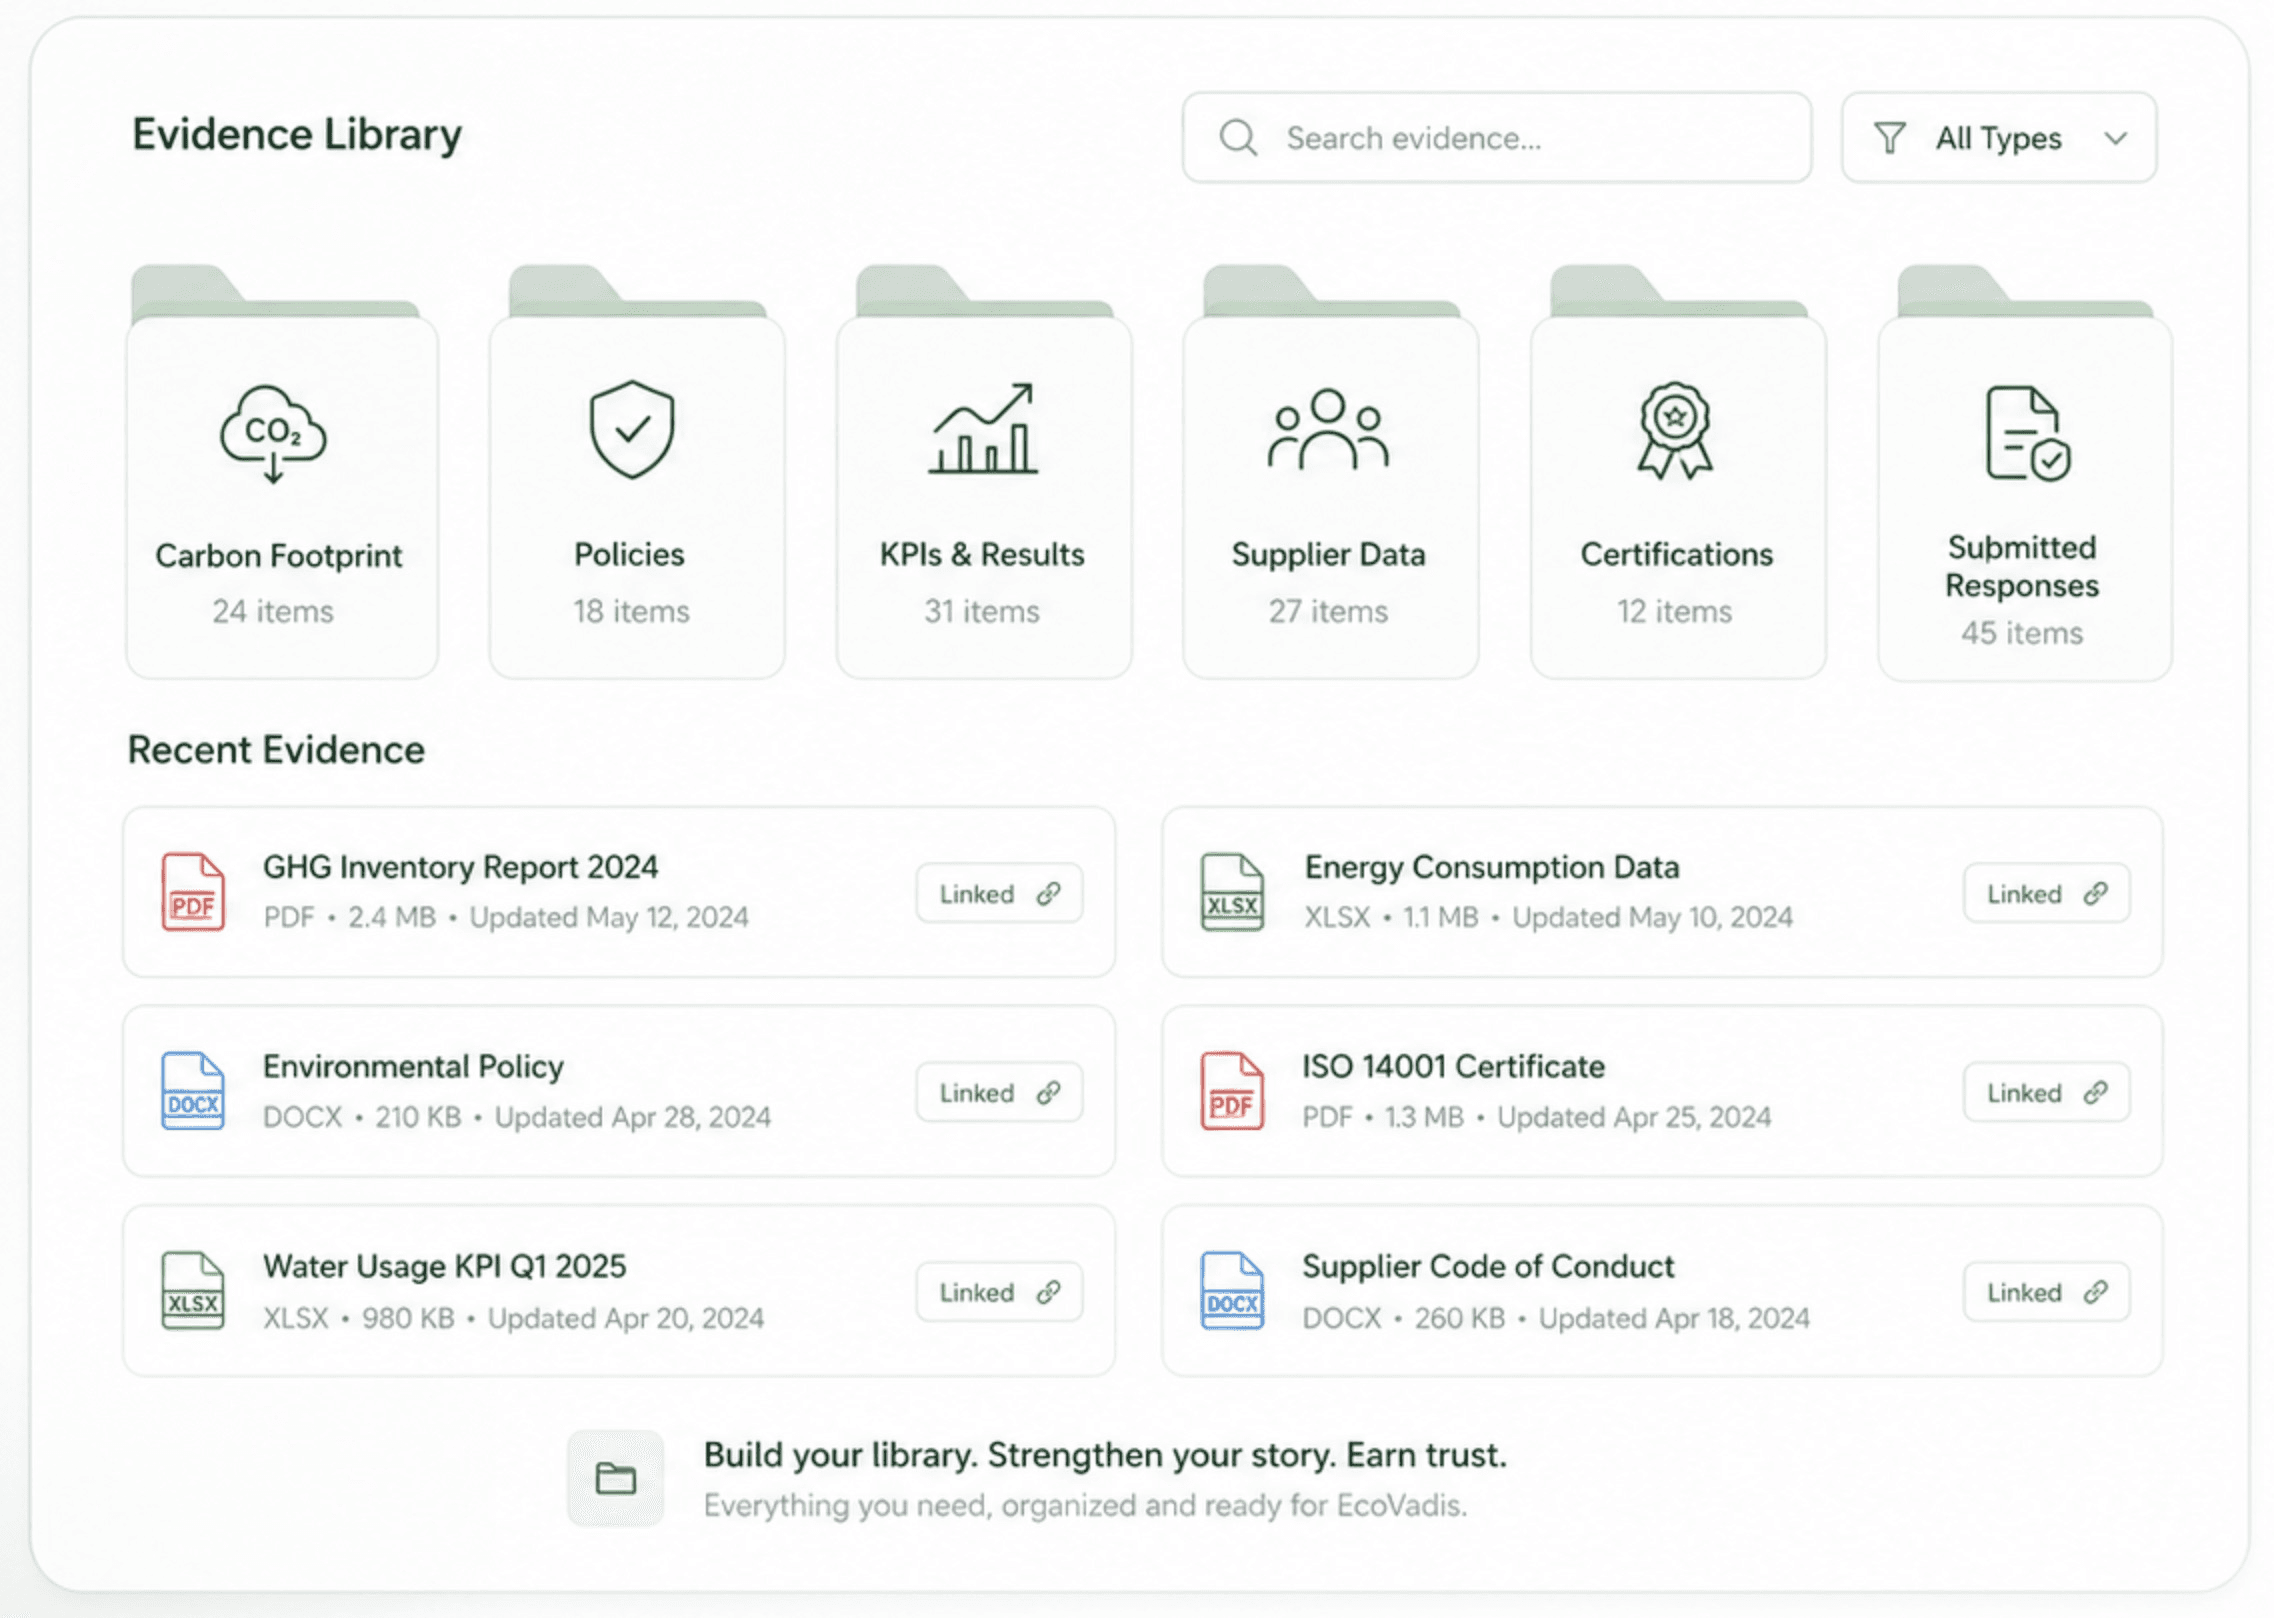The image size is (2274, 1618).
Task: Click the '18 items' count
Action: (x=631, y=611)
